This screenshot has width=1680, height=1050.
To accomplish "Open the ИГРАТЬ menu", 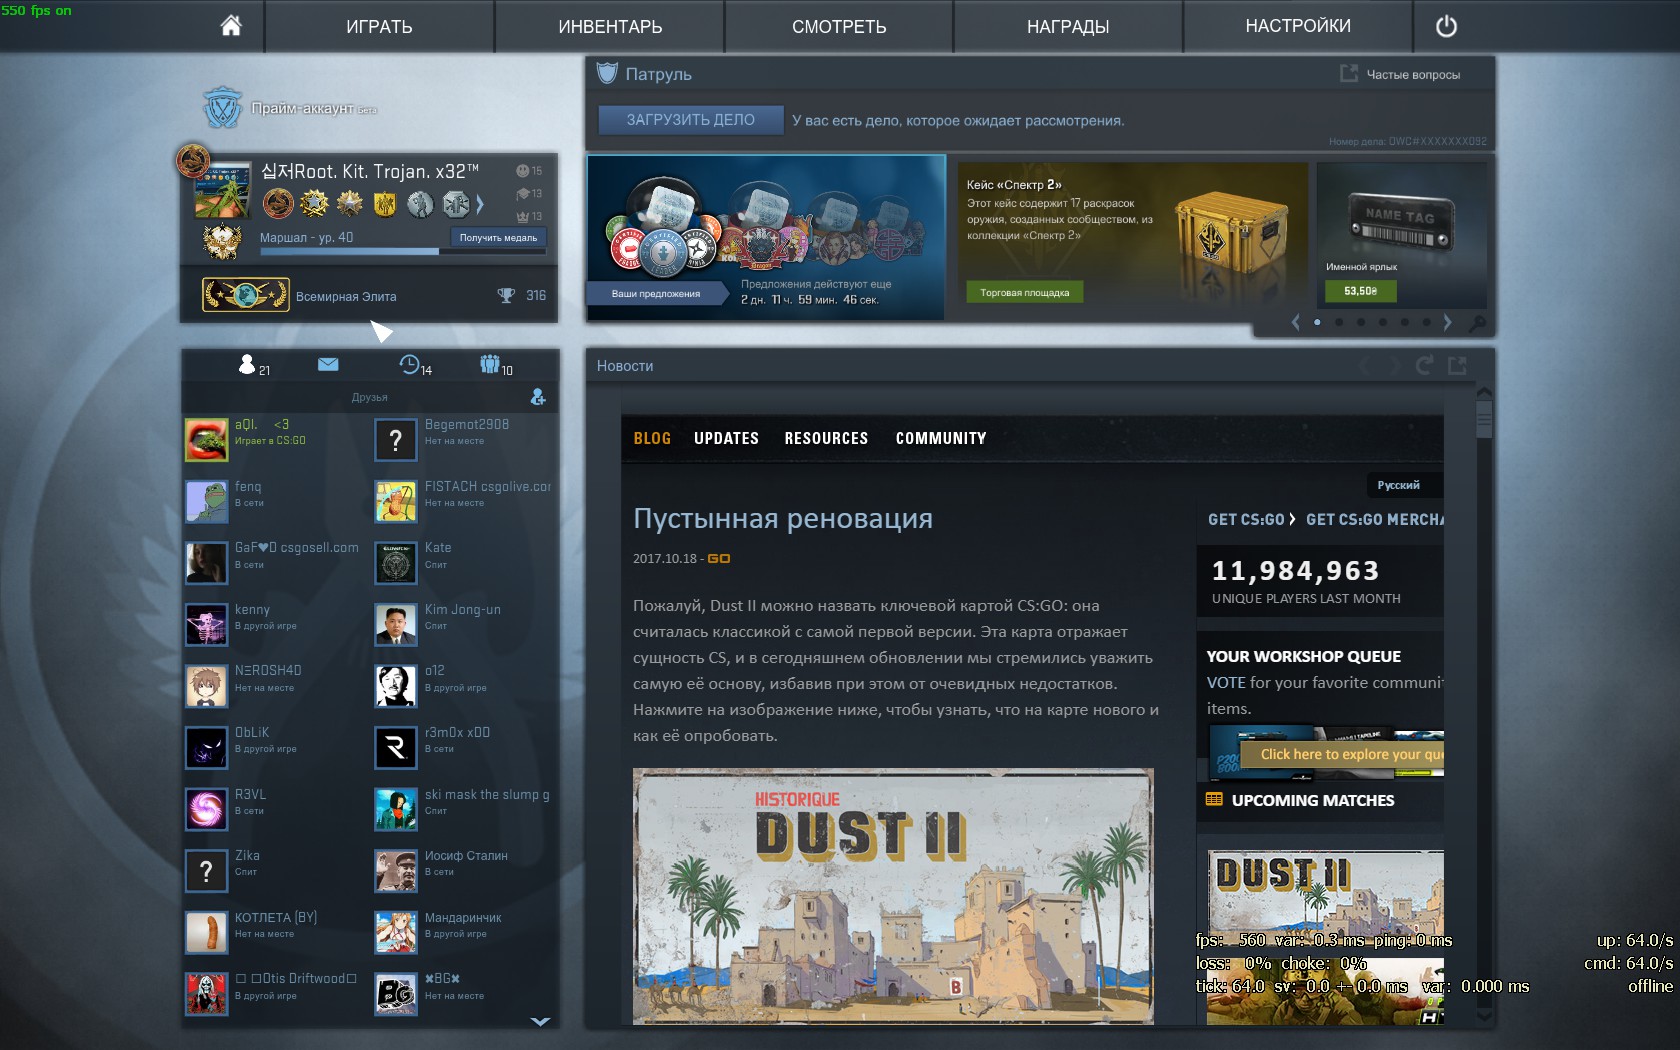I will (x=379, y=26).
